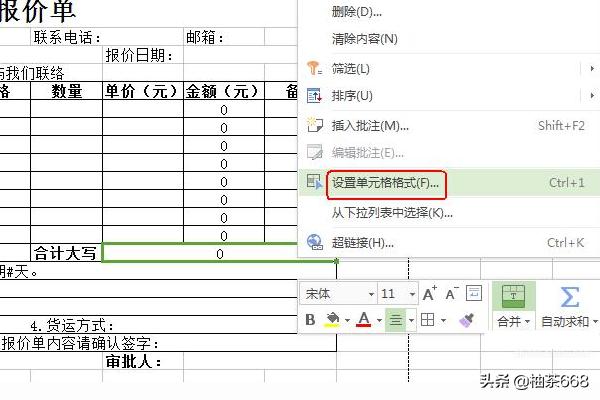This screenshot has height=400, width=600.
Task: Toggle bold formatting in mini toolbar
Action: pyautogui.click(x=310, y=320)
